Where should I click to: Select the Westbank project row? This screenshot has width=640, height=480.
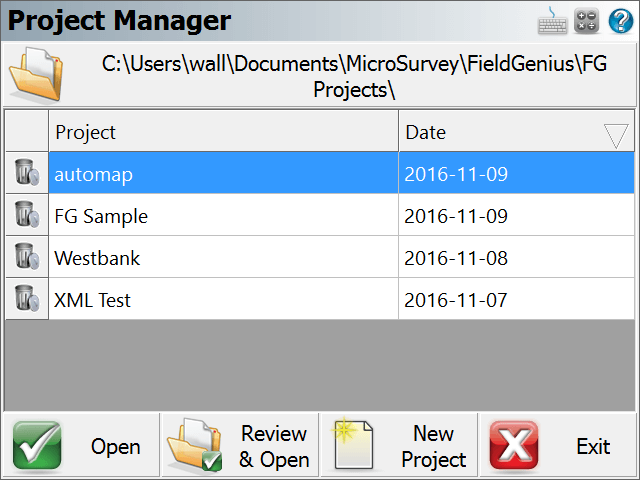point(341,257)
